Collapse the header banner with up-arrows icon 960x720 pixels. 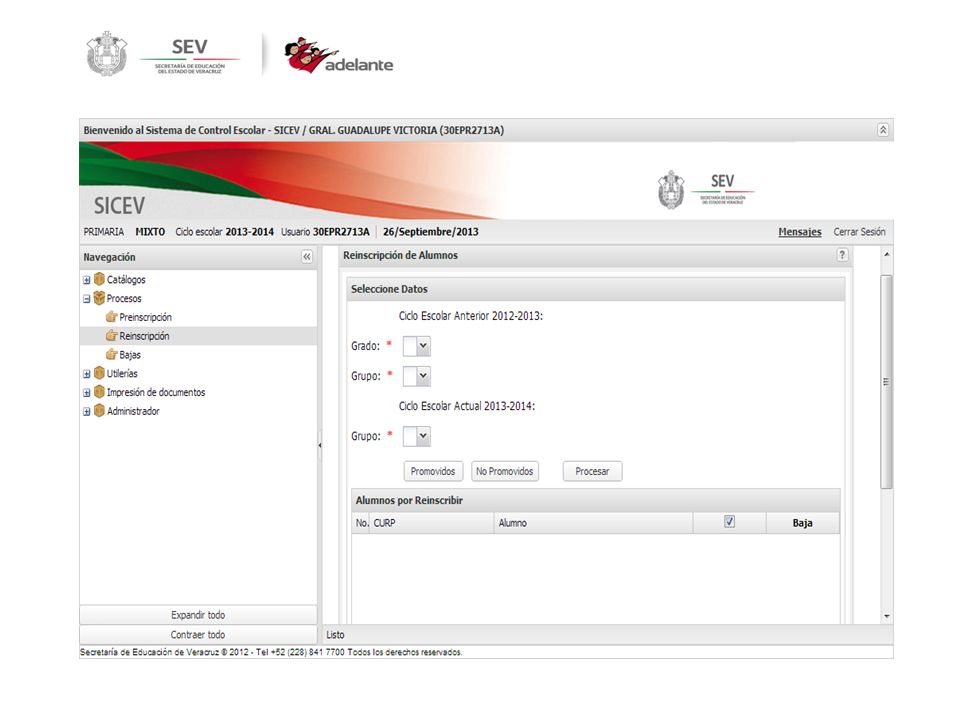[x=883, y=130]
